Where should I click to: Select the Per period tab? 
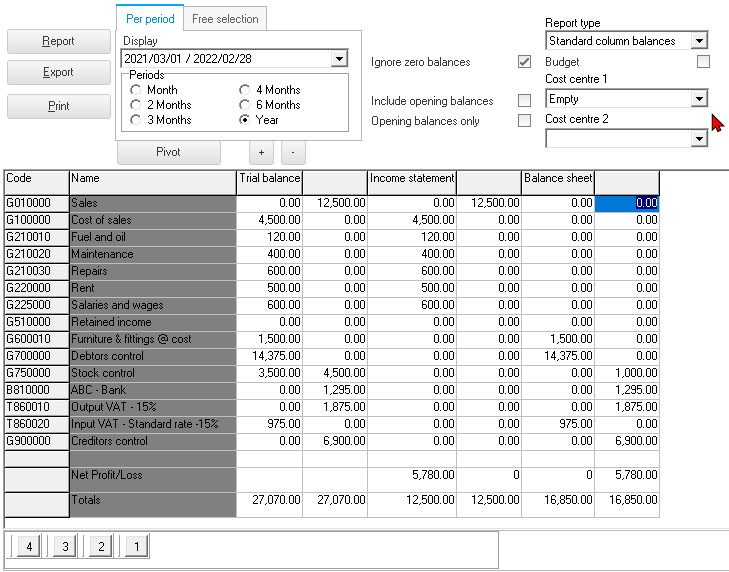click(150, 19)
